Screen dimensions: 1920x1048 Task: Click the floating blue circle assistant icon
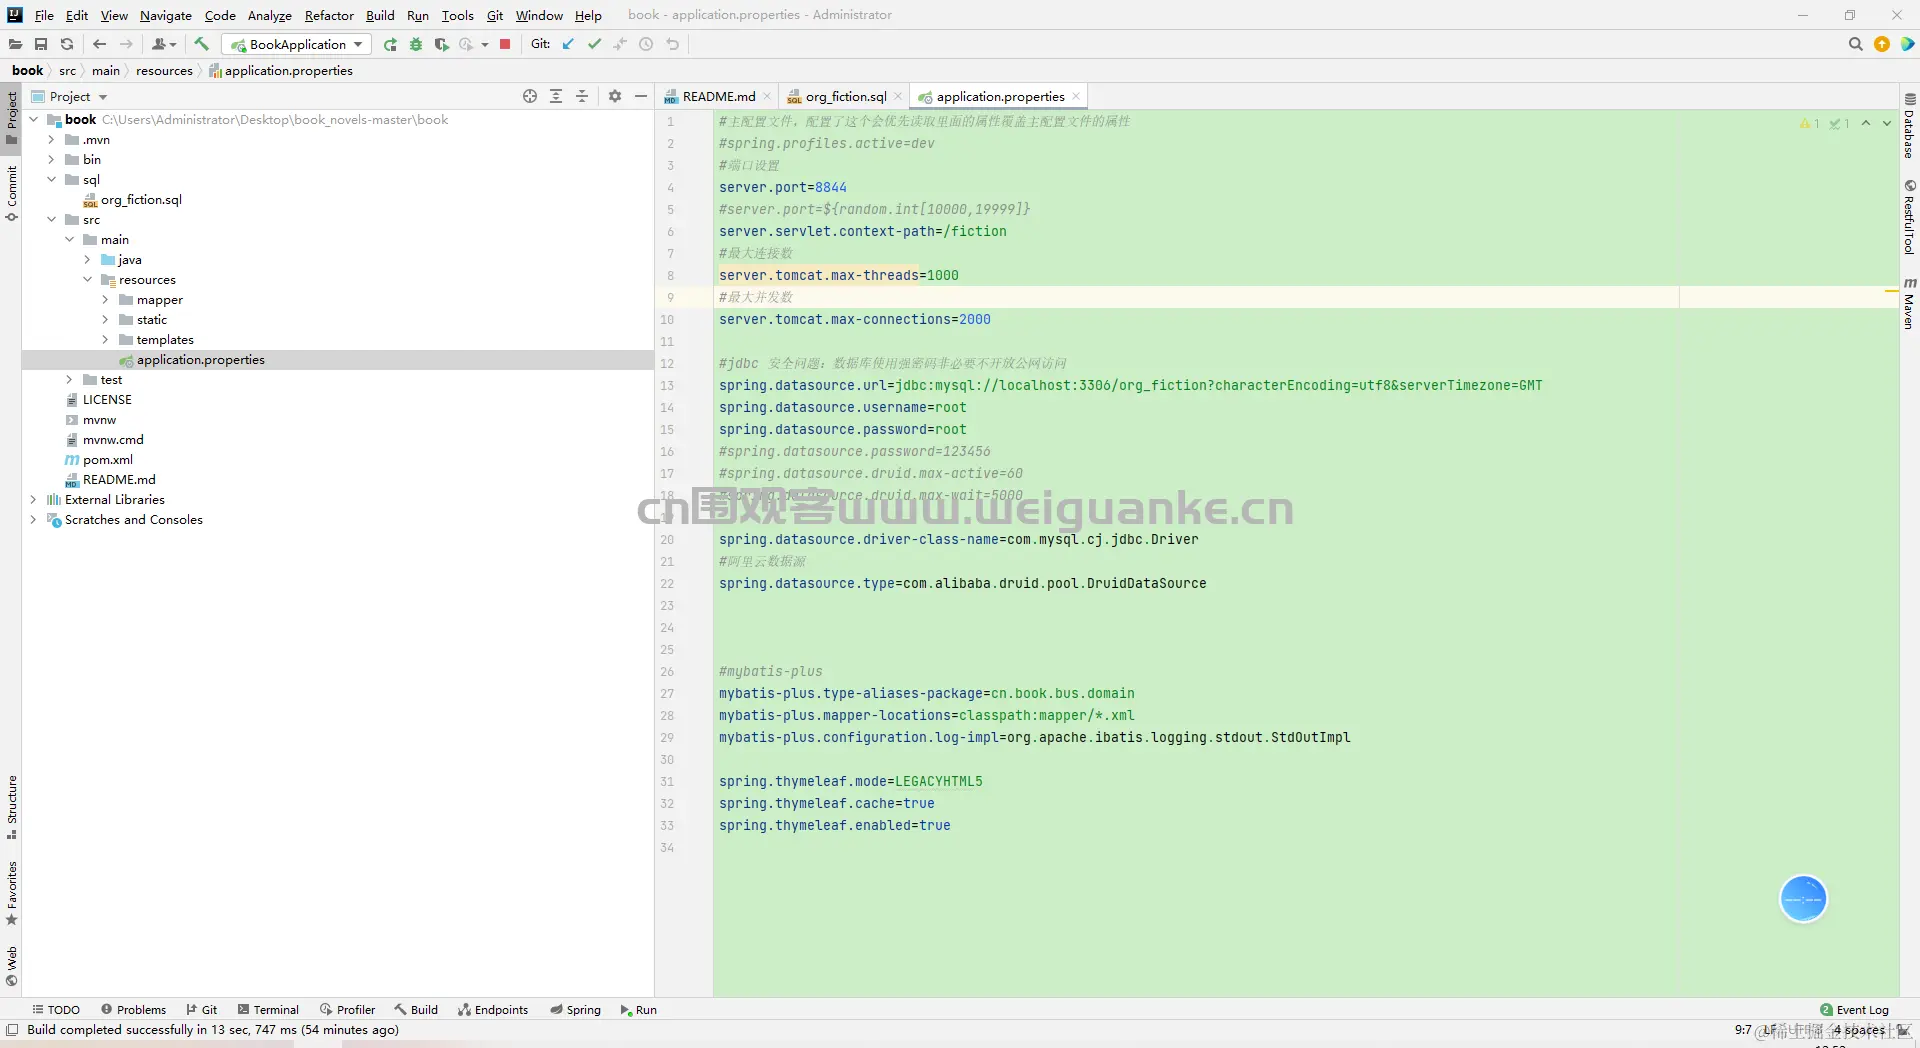click(1803, 899)
